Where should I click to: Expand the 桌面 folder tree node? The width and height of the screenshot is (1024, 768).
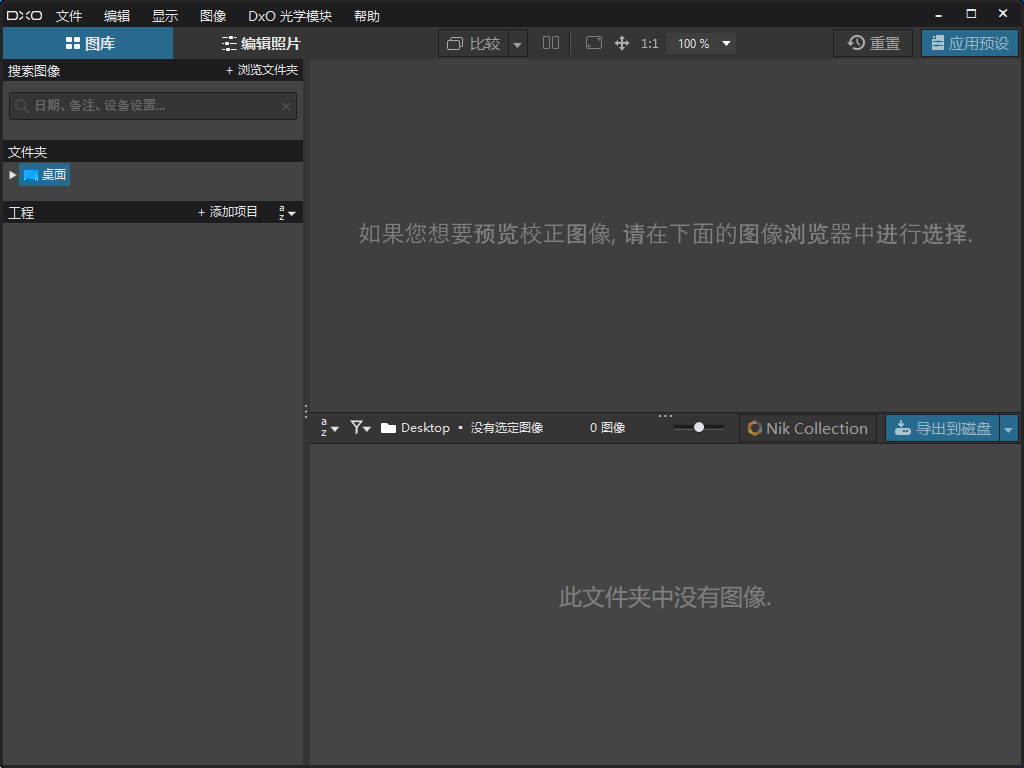click(13, 175)
